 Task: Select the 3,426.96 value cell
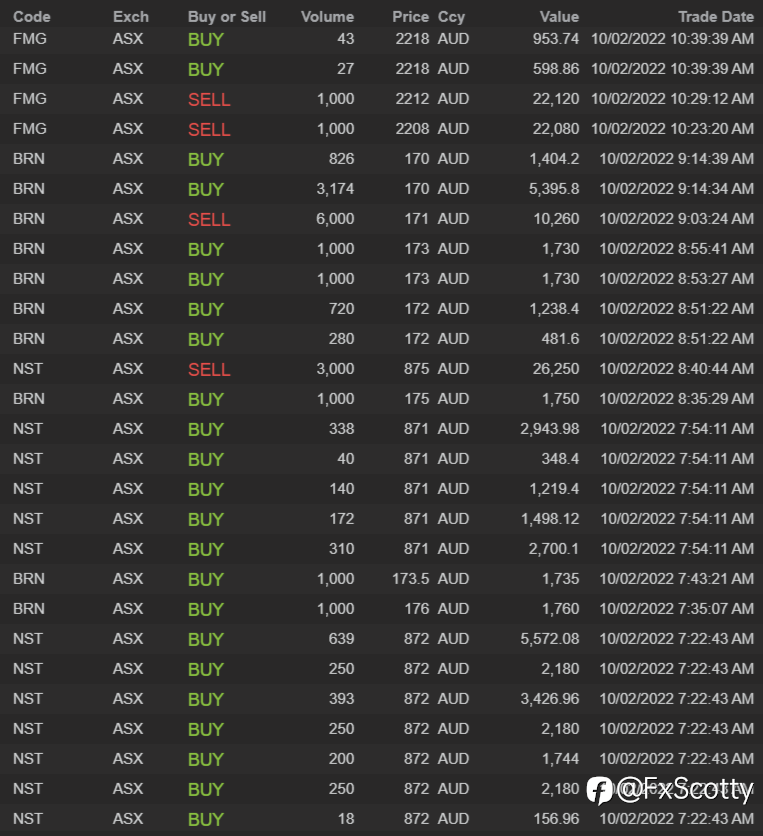point(550,699)
